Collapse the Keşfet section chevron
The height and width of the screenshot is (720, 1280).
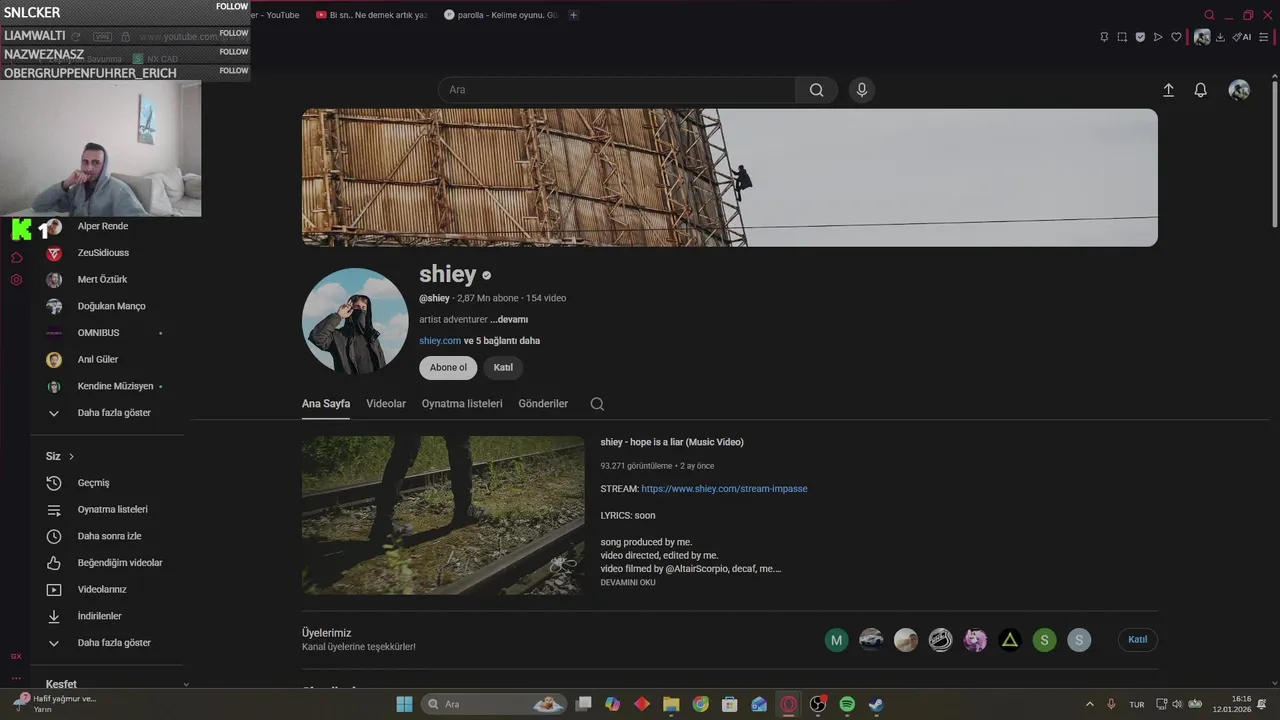tap(186, 685)
